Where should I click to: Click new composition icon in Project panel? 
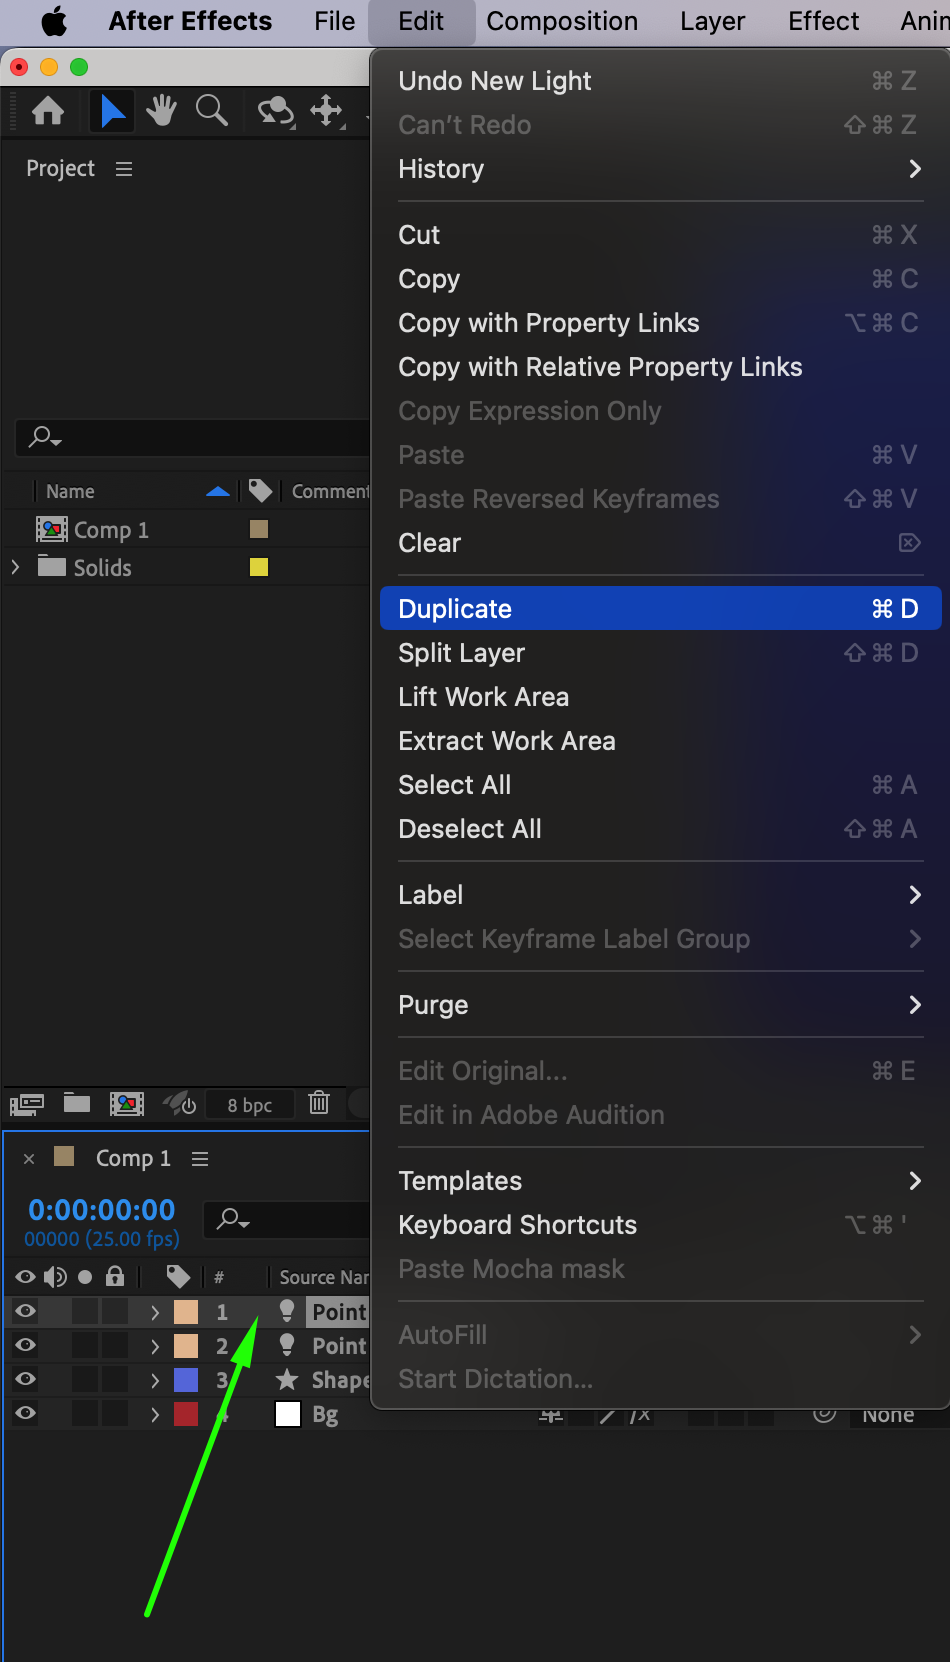click(x=127, y=1103)
